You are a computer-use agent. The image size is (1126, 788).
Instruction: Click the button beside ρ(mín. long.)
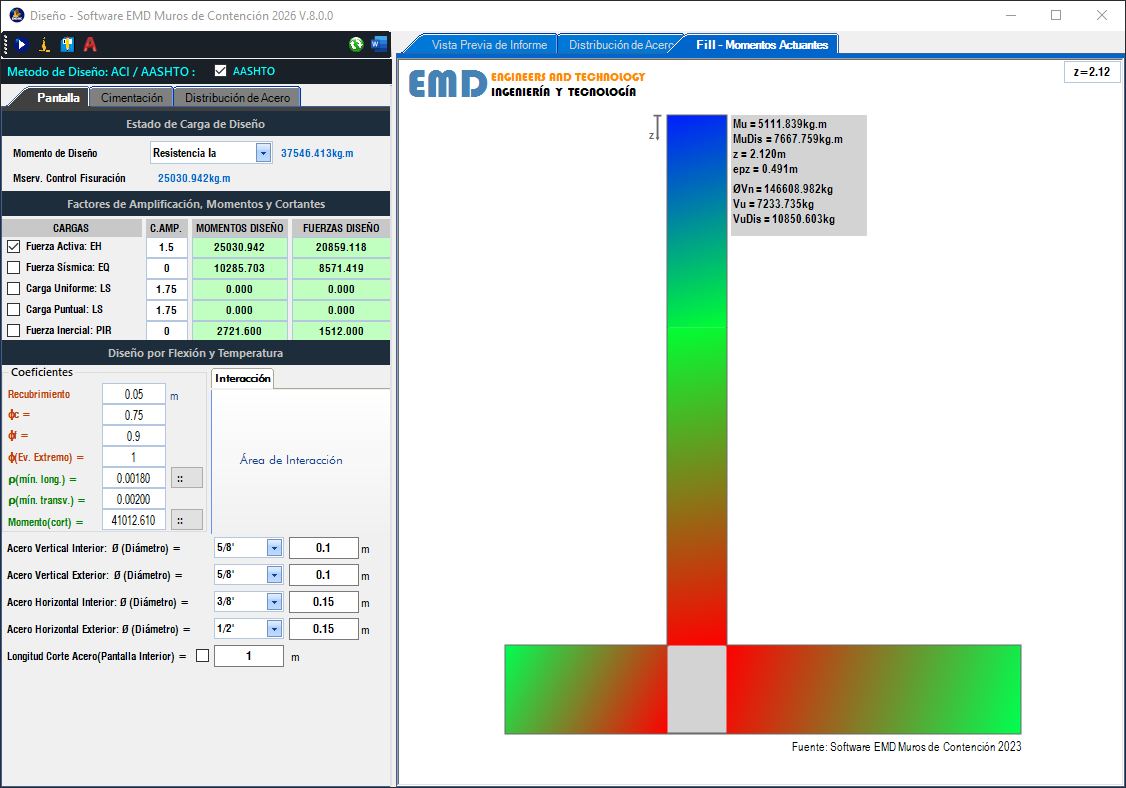pos(187,478)
